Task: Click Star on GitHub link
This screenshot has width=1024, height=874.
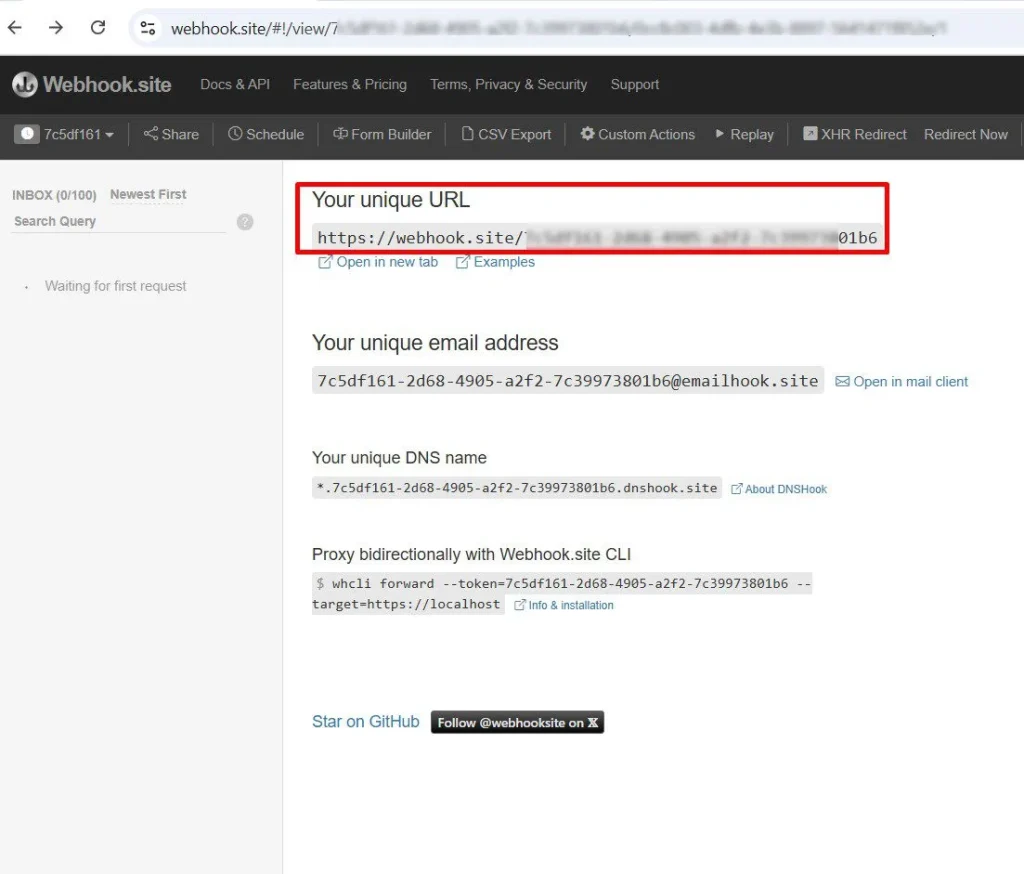Action: pos(366,722)
